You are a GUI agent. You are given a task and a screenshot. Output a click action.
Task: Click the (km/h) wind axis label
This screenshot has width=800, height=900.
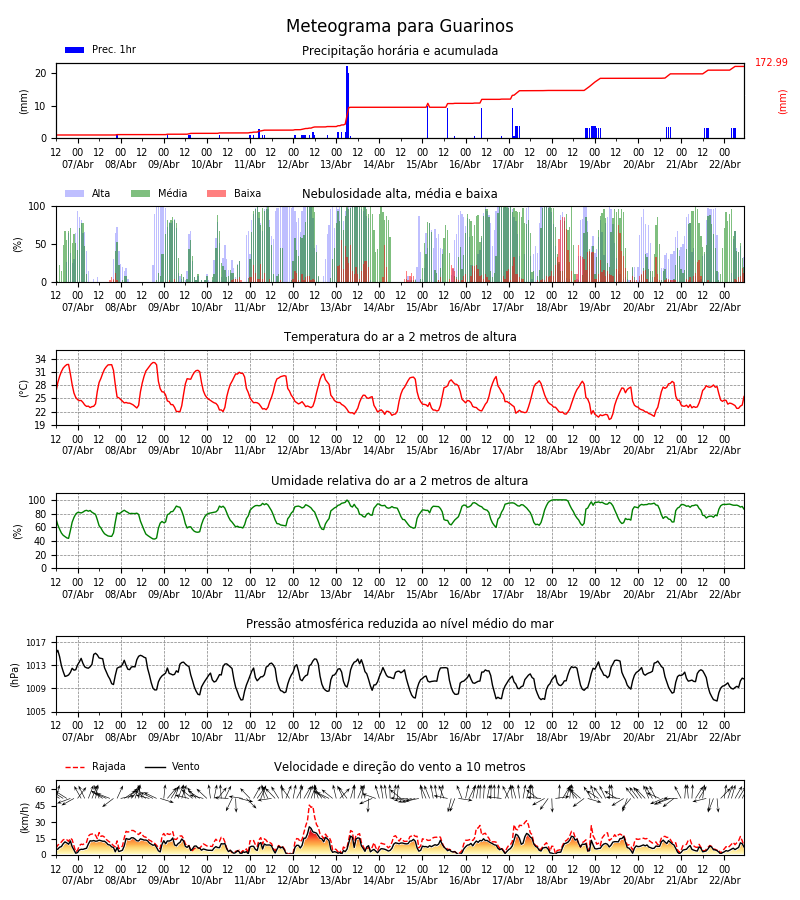pyautogui.click(x=25, y=817)
